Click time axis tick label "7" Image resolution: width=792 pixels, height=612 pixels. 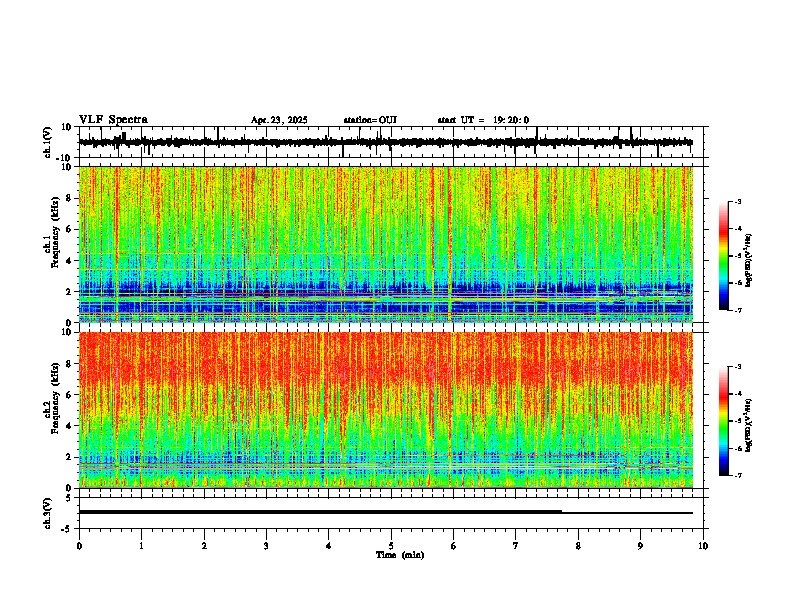516,546
